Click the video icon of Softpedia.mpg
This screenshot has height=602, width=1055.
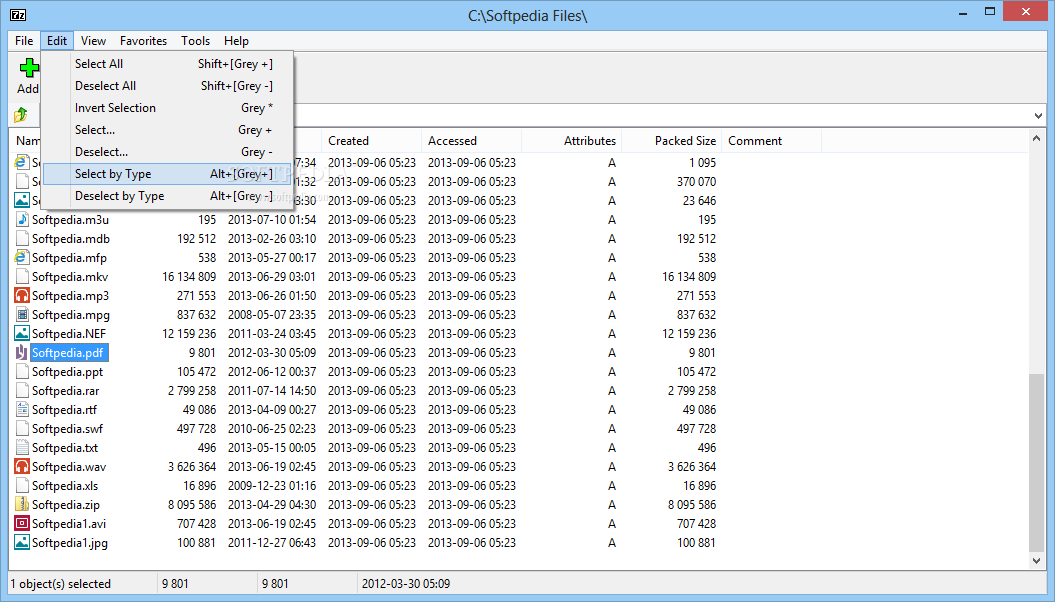22,314
